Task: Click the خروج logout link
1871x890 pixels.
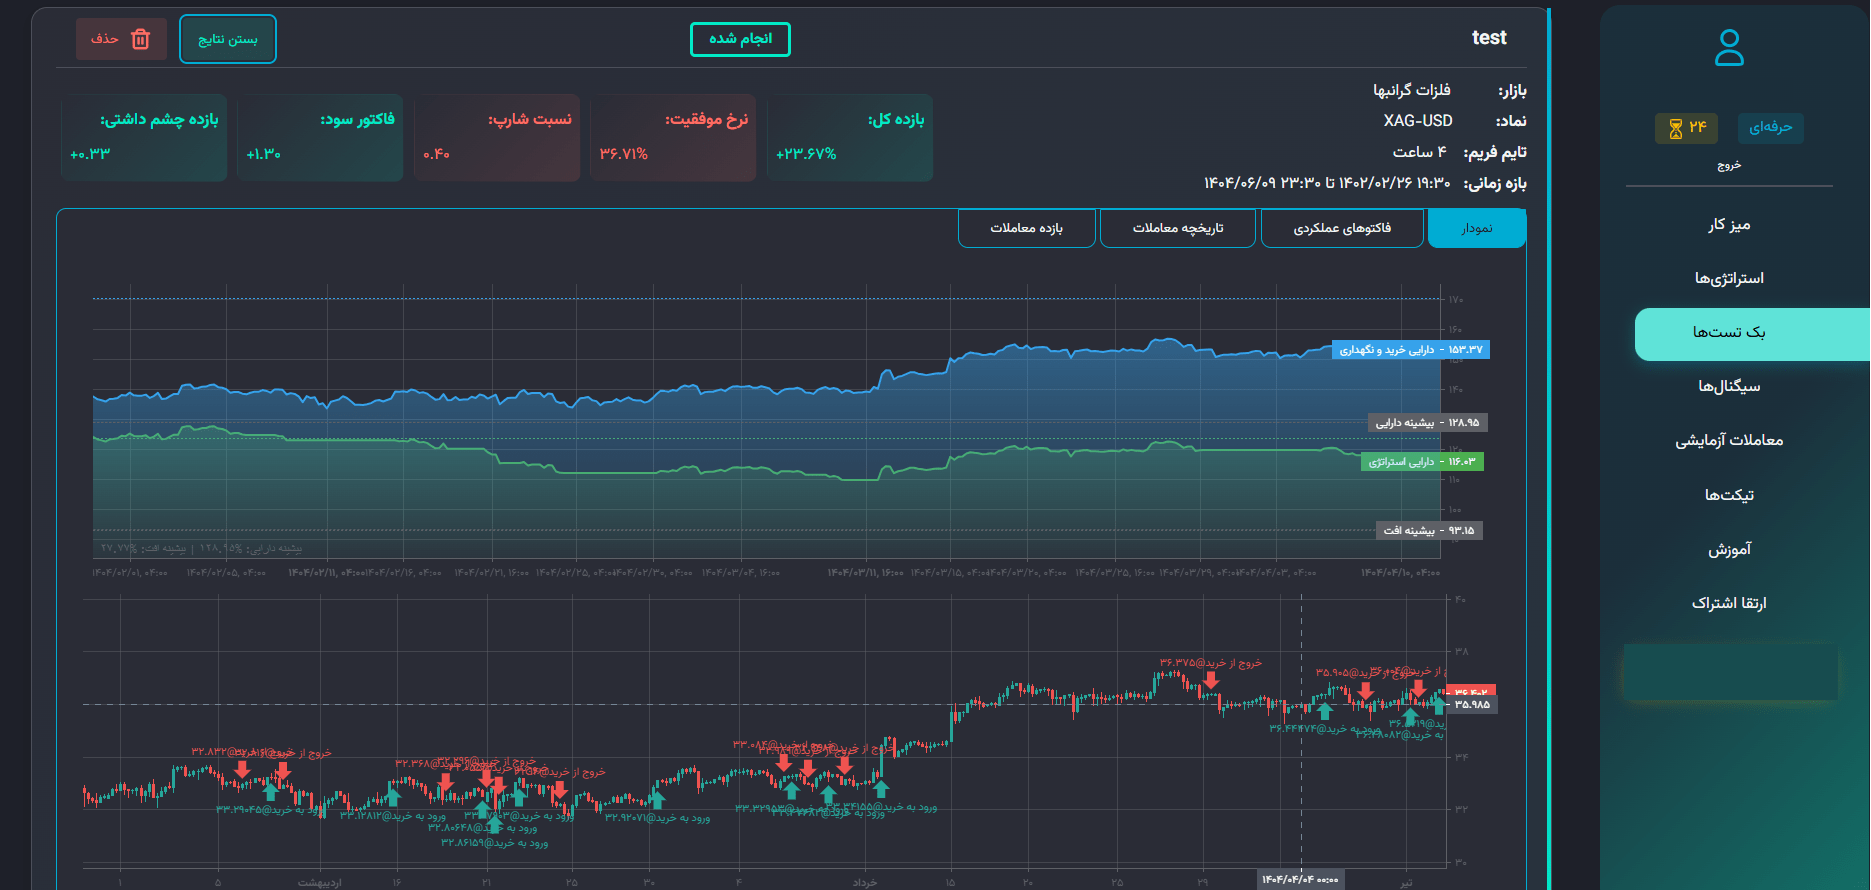Action: click(1729, 165)
